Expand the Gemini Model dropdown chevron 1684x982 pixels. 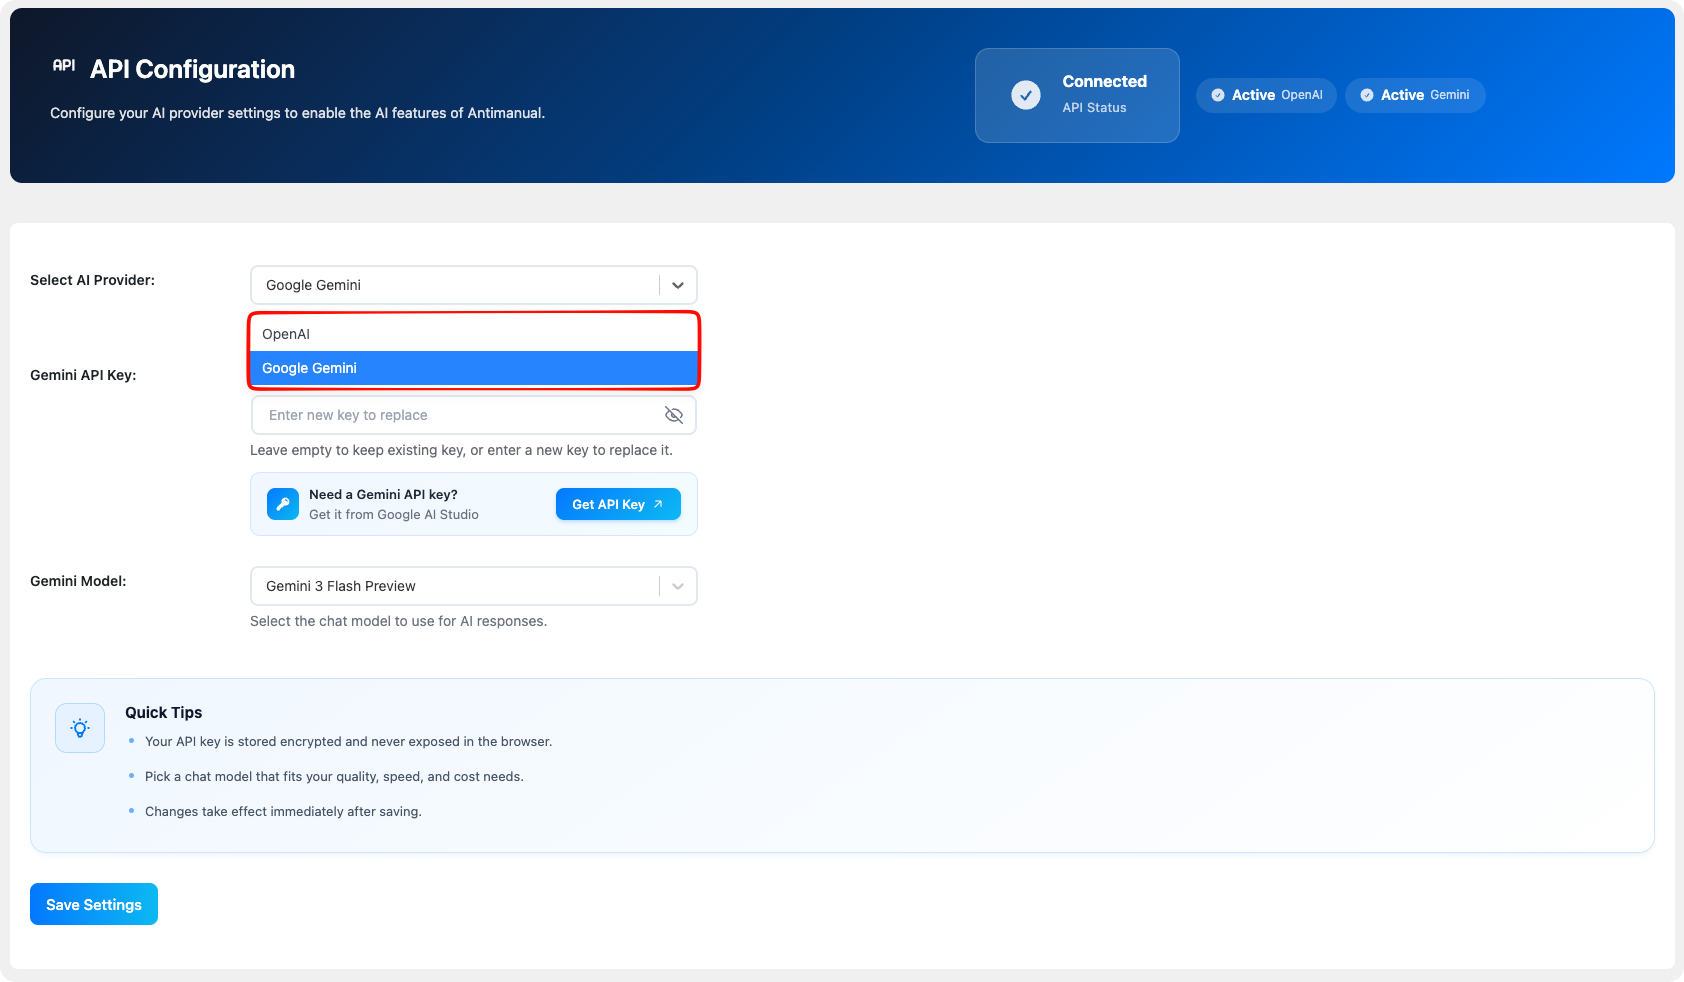click(x=677, y=586)
